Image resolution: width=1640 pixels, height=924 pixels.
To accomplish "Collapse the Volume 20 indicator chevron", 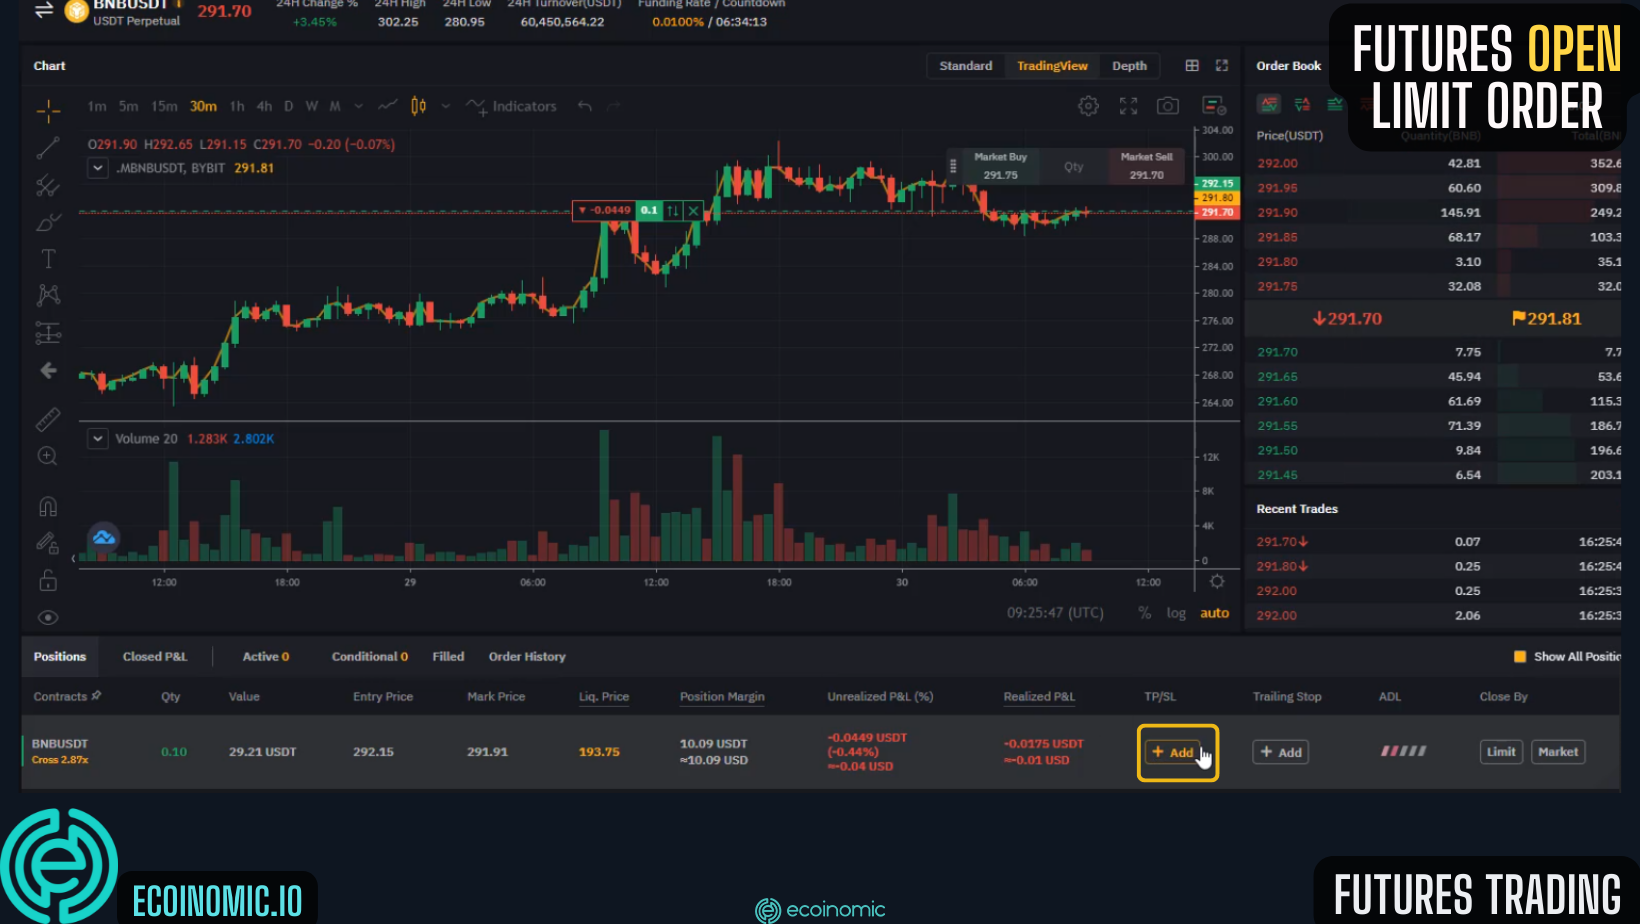I will pyautogui.click(x=97, y=439).
